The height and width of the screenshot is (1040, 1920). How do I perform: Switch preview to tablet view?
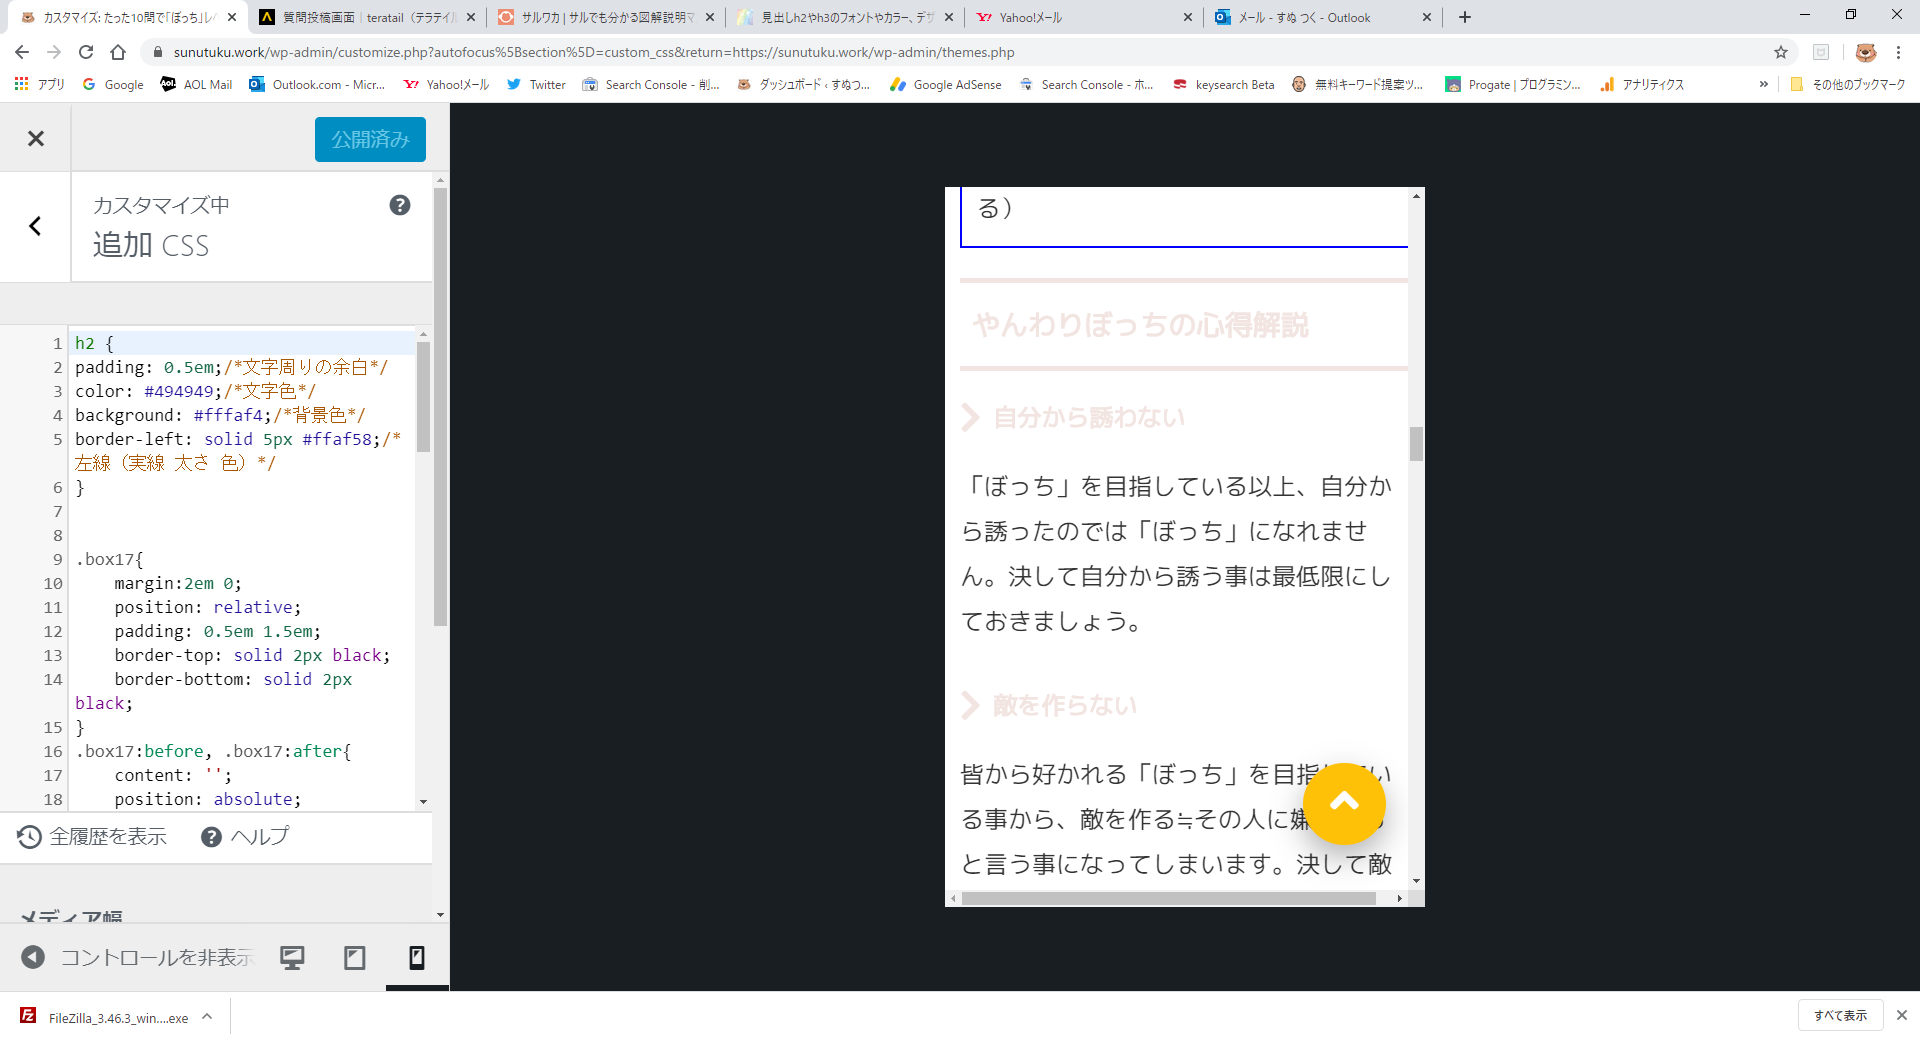(x=354, y=957)
